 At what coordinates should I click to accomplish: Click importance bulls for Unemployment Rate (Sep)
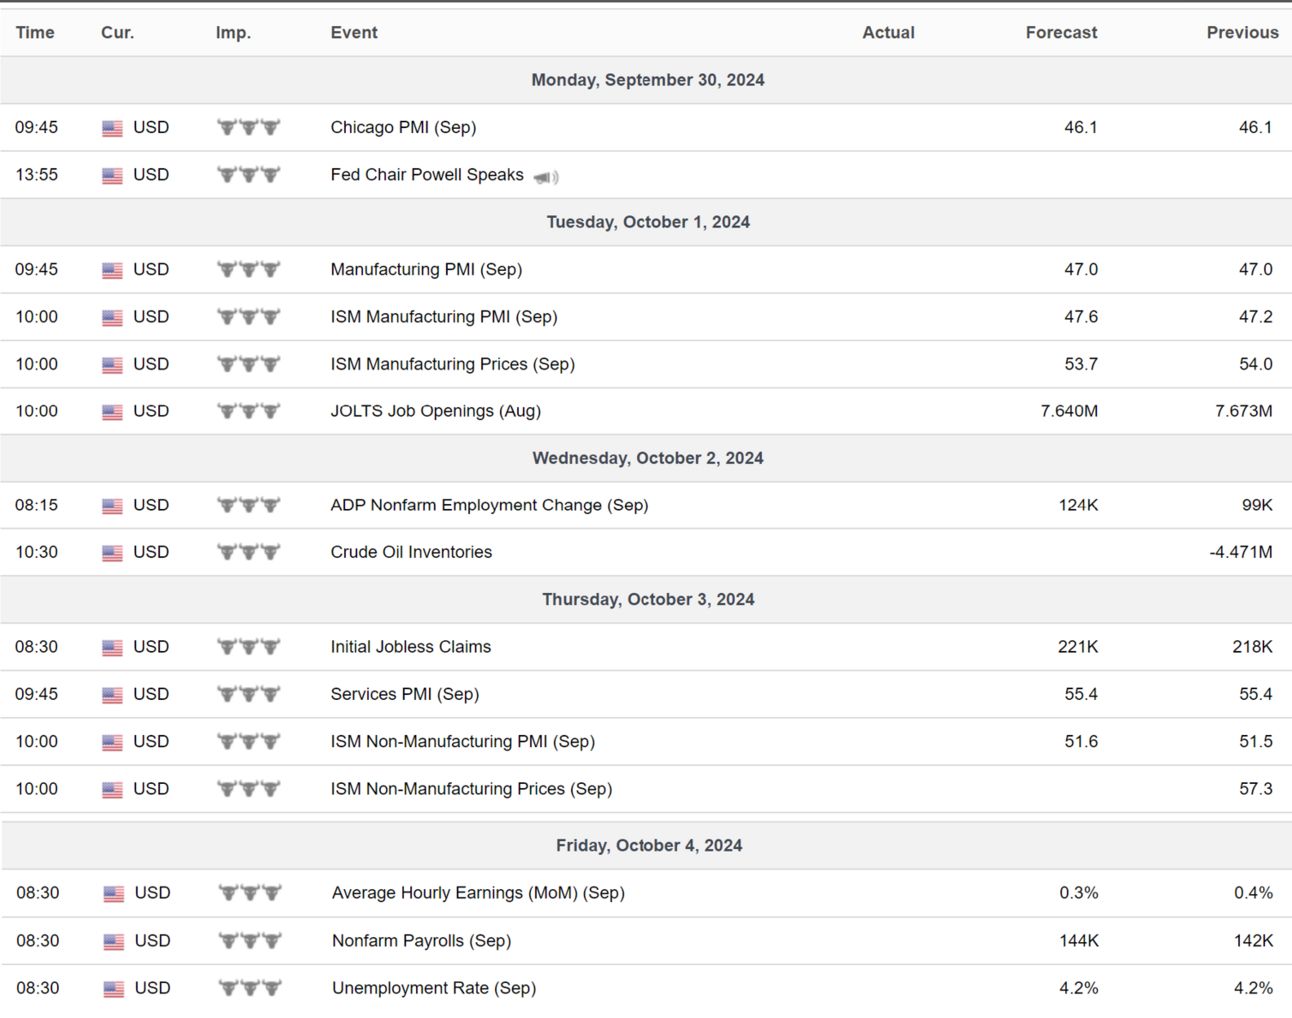[x=250, y=987]
